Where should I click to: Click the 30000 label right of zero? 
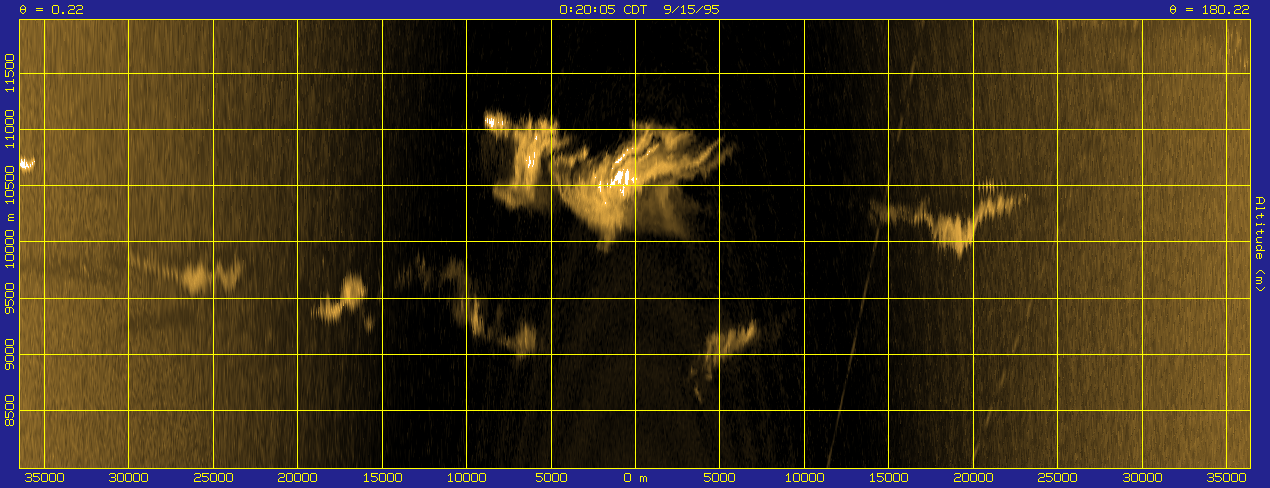(x=1142, y=478)
